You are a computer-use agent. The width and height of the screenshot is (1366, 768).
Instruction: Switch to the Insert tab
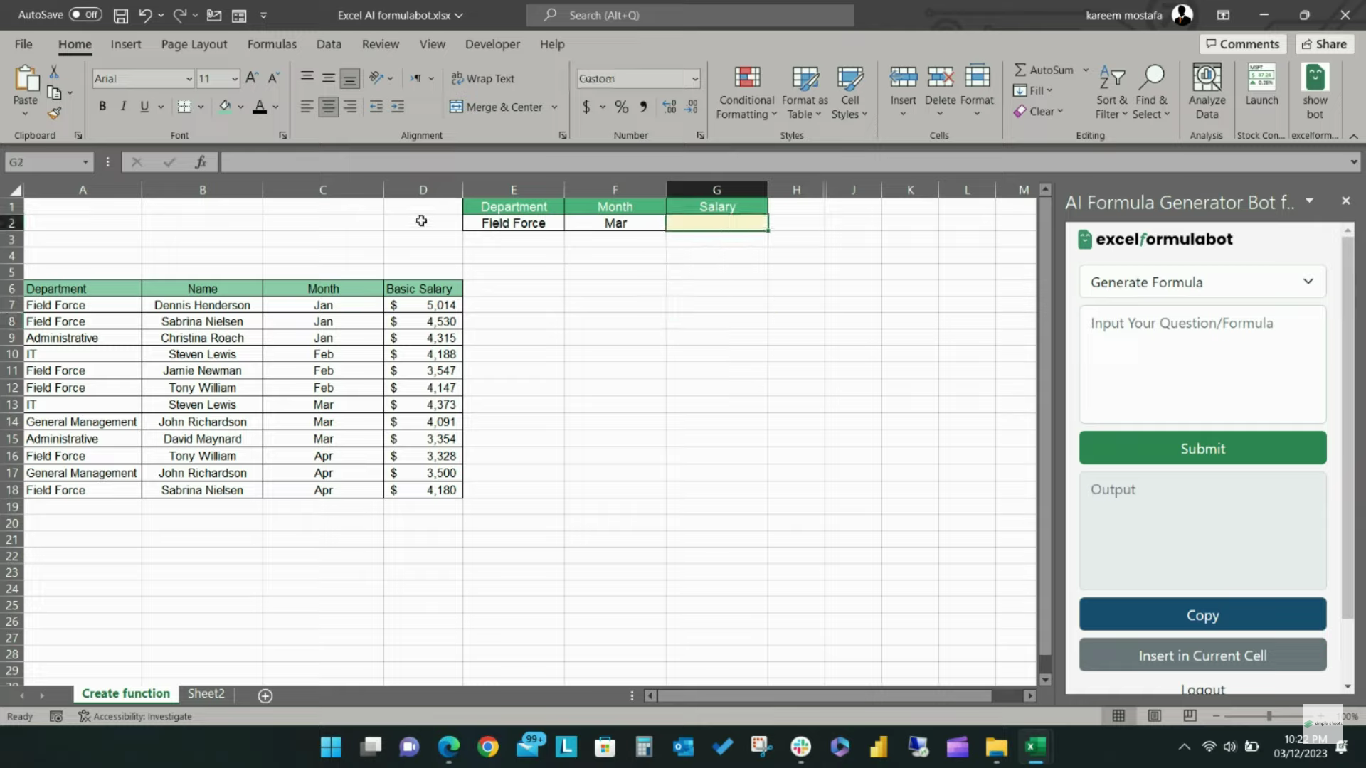click(x=126, y=44)
